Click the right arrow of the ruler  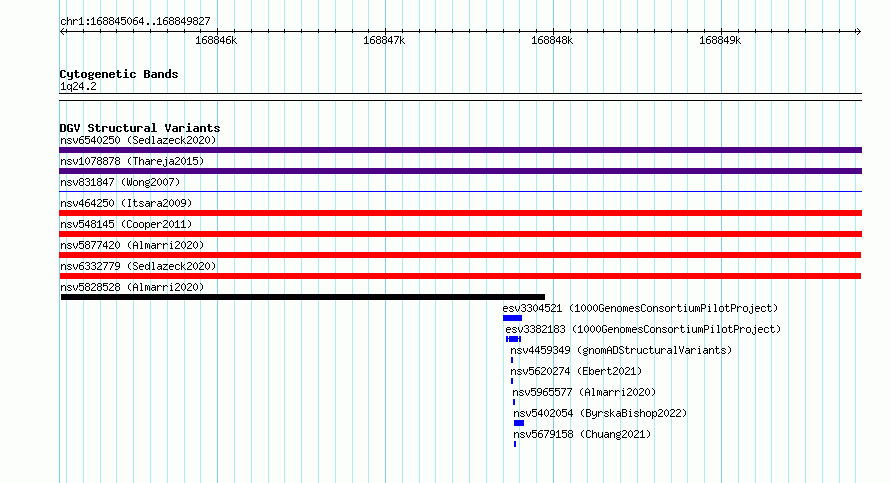858,31
